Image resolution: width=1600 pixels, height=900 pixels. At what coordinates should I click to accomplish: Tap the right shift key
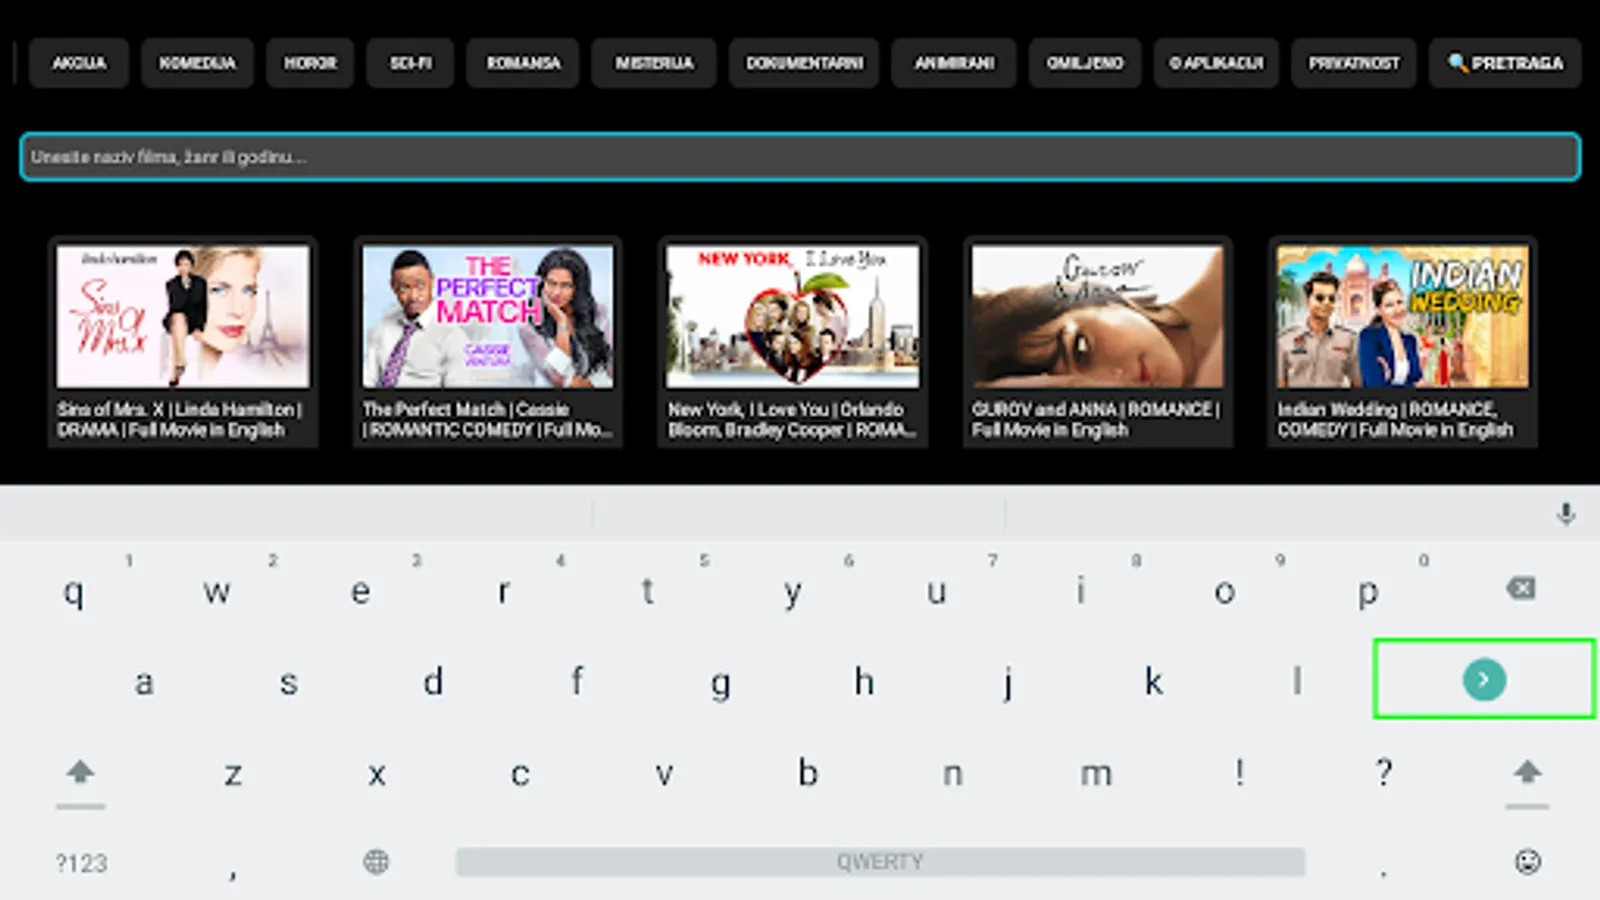point(1527,772)
